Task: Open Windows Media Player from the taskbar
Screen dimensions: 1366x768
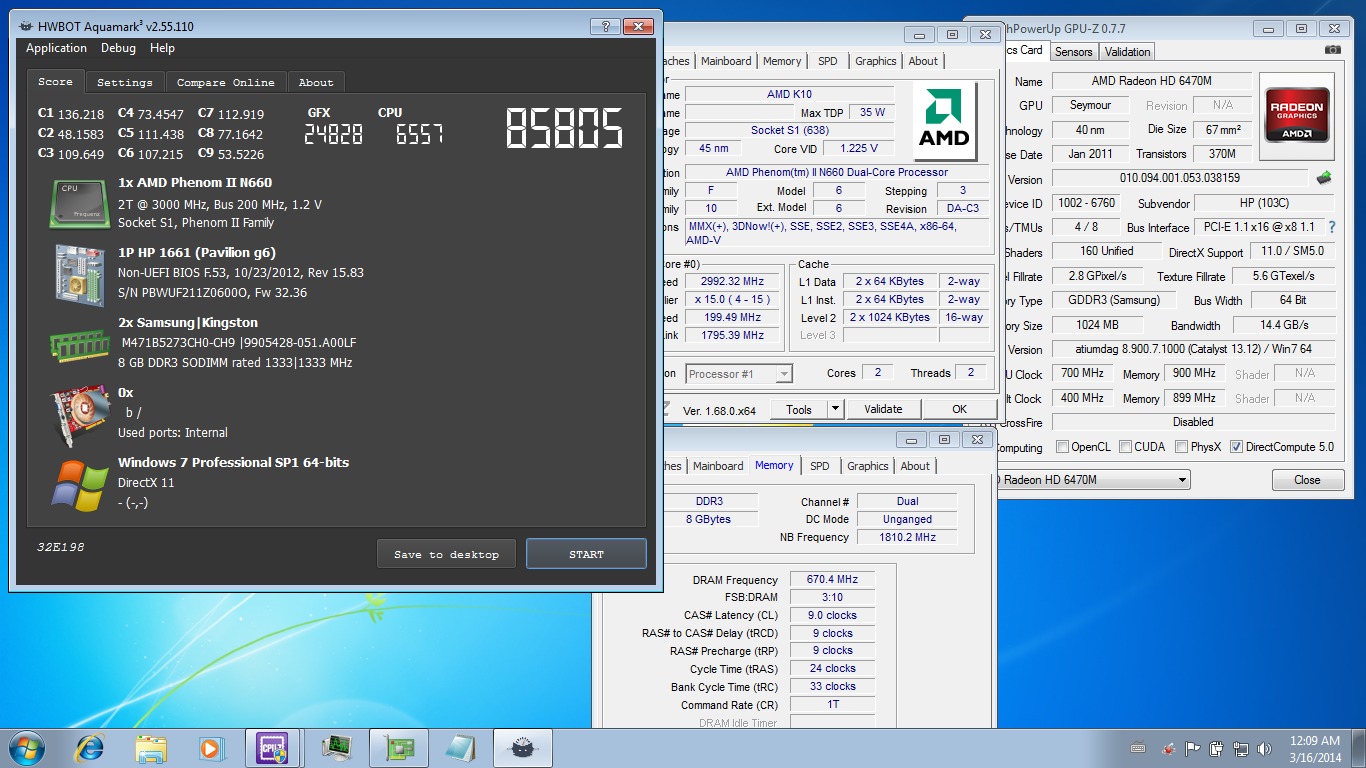Action: [x=211, y=747]
